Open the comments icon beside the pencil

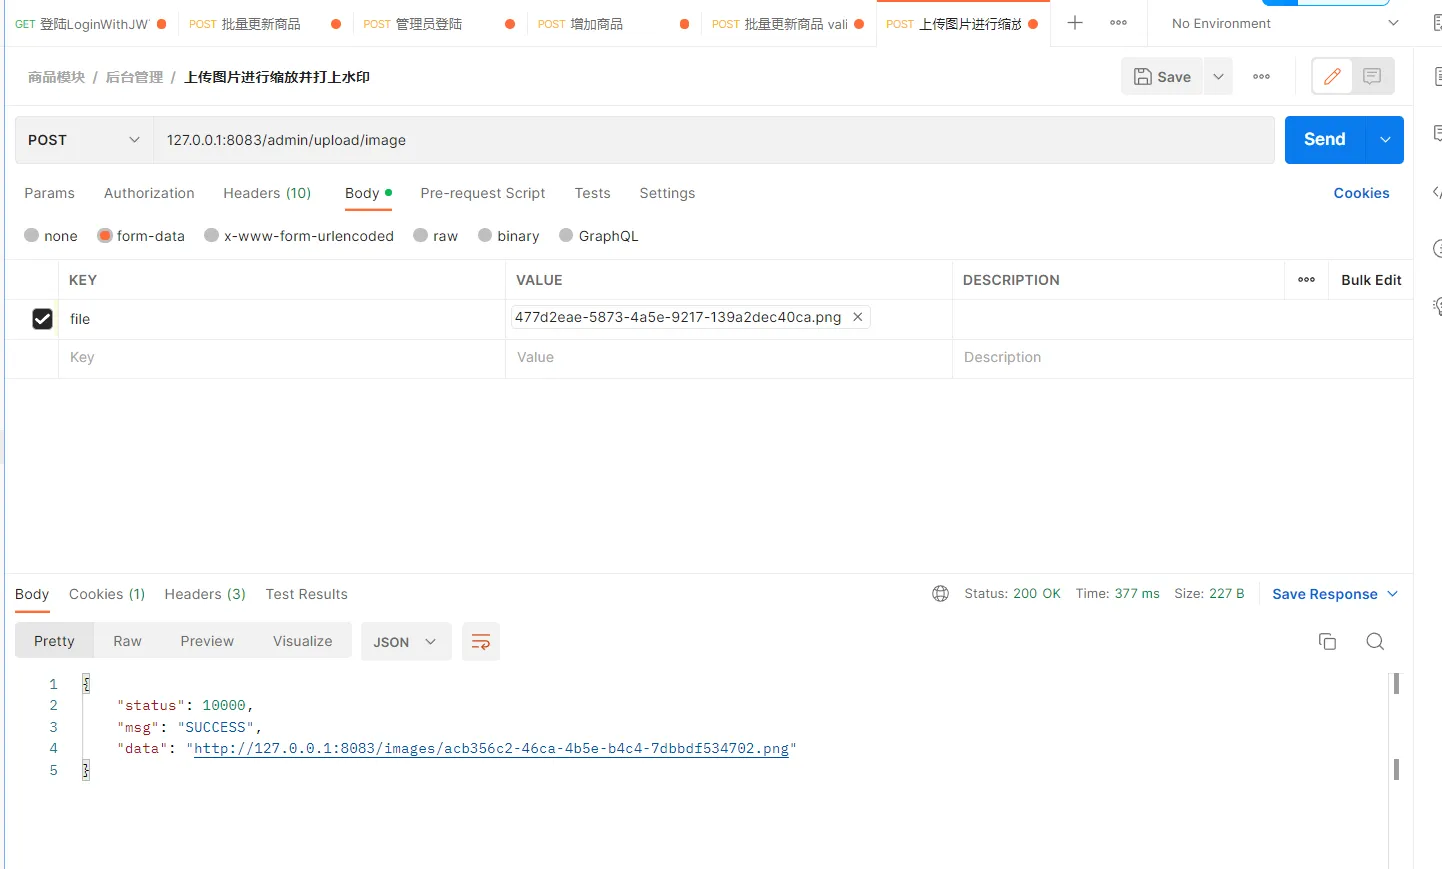coord(1372,76)
